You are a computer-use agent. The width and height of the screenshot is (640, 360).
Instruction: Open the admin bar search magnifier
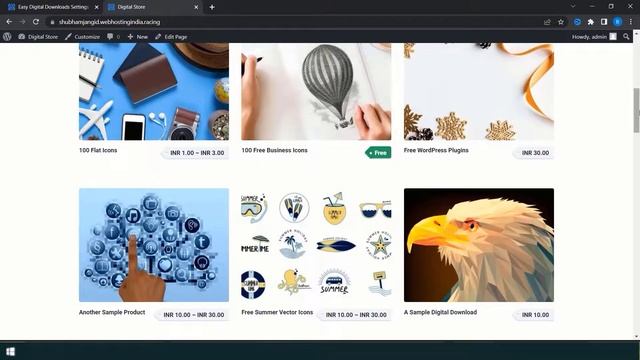pyautogui.click(x=626, y=37)
